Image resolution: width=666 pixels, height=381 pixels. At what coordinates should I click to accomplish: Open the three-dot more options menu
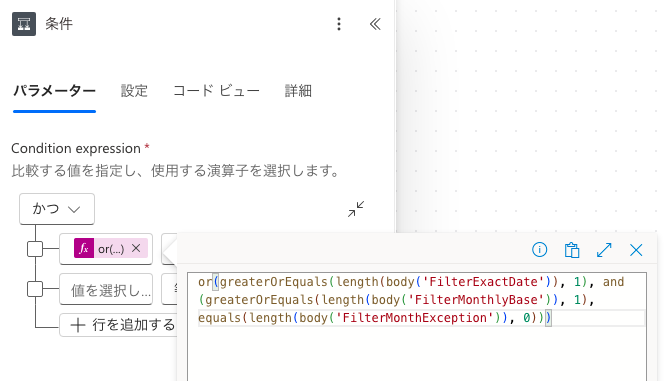click(339, 24)
